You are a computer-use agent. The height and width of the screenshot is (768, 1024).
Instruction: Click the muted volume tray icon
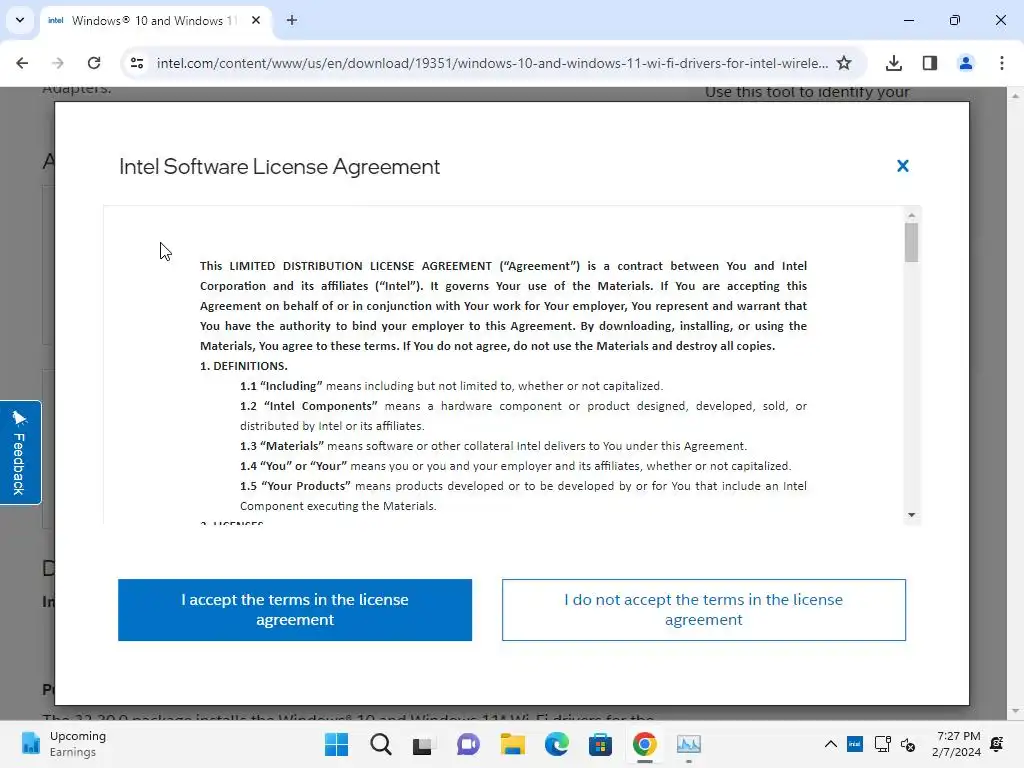coord(908,744)
